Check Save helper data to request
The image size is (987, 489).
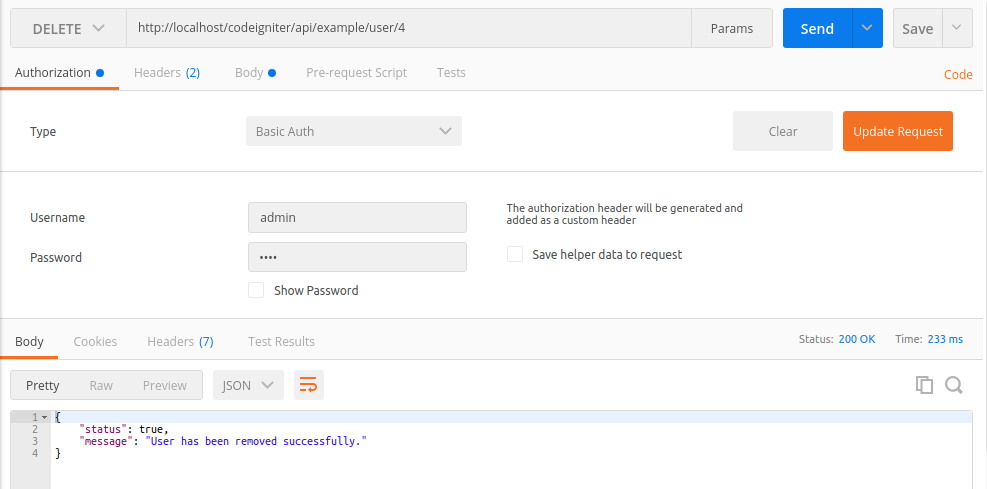[515, 254]
